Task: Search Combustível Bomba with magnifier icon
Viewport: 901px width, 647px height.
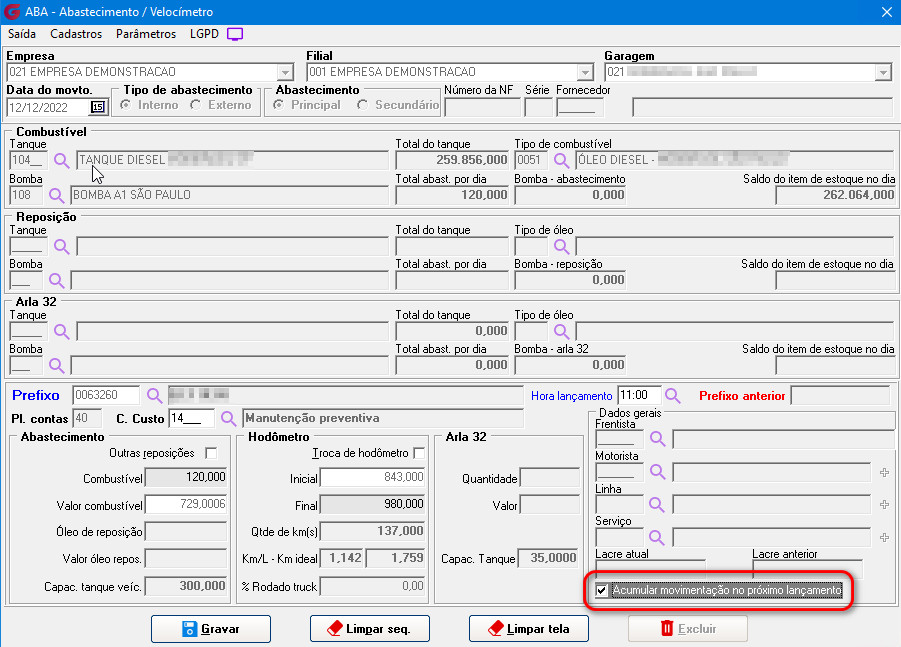Action: [56, 195]
